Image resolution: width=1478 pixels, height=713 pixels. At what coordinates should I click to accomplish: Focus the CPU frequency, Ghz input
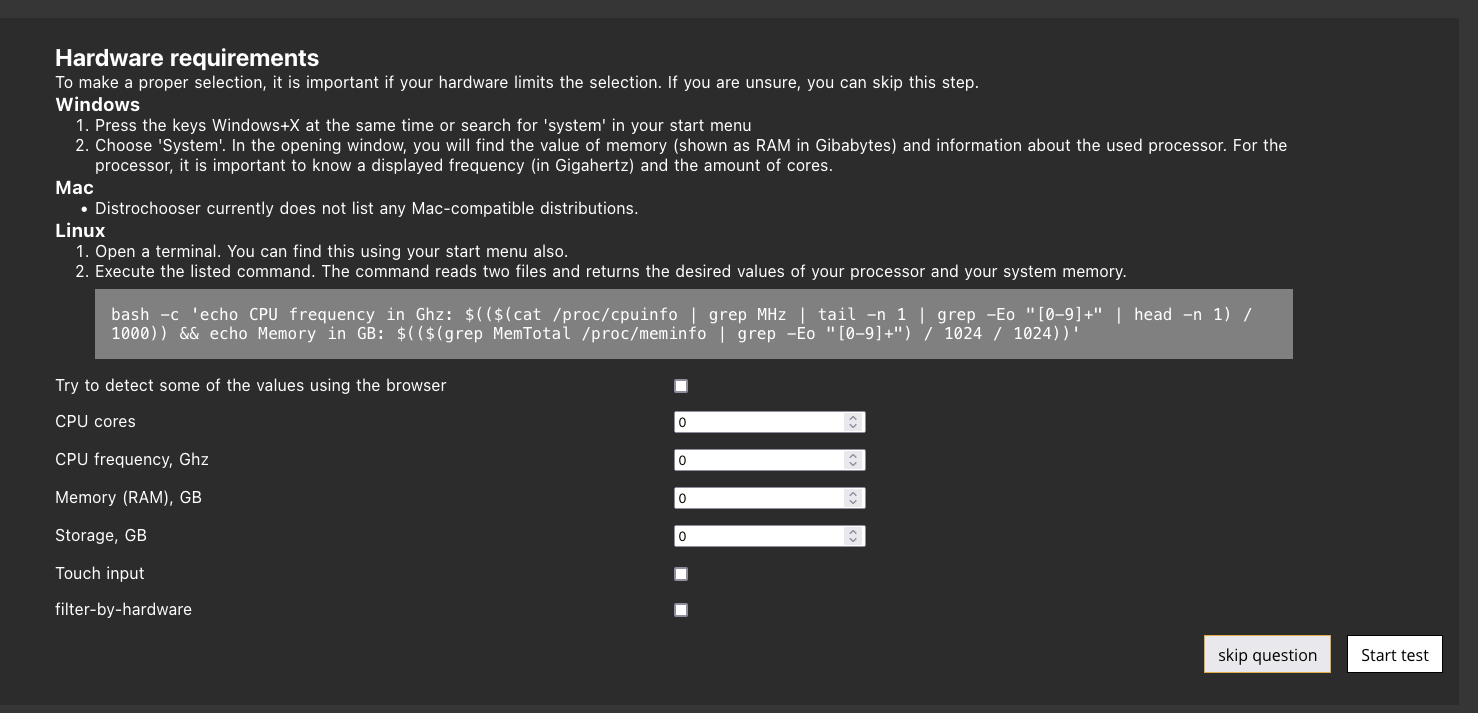[x=758, y=460]
